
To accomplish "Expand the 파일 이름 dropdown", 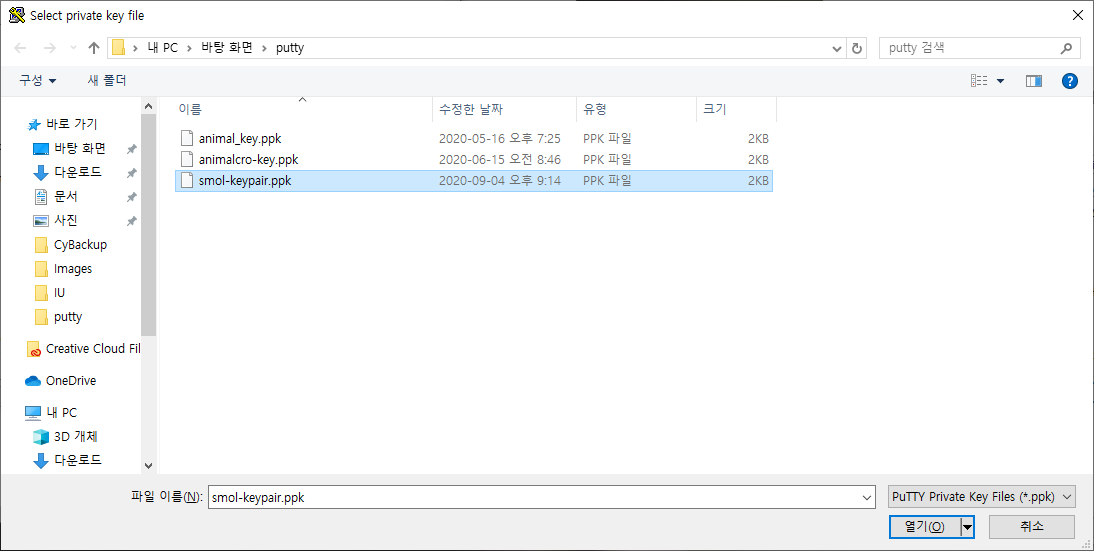I will pos(867,497).
